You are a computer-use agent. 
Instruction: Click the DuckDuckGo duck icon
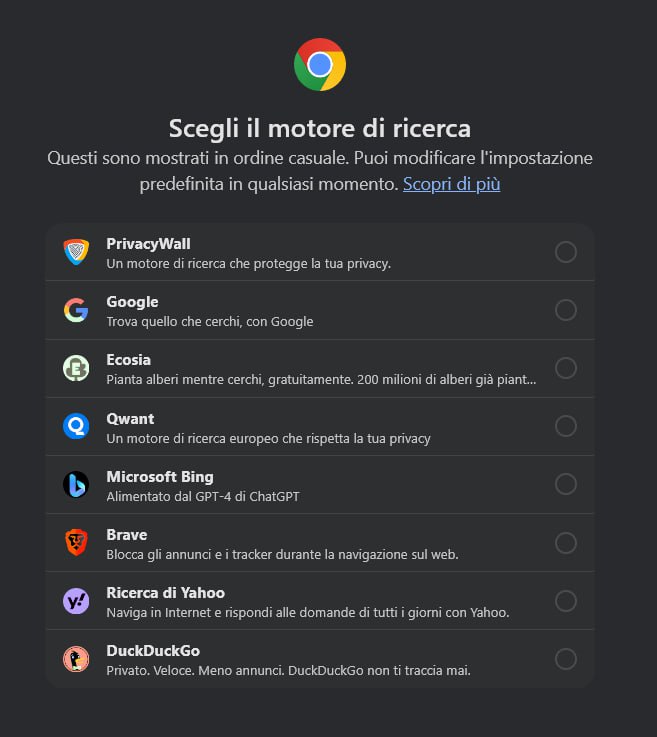pyautogui.click(x=76, y=659)
